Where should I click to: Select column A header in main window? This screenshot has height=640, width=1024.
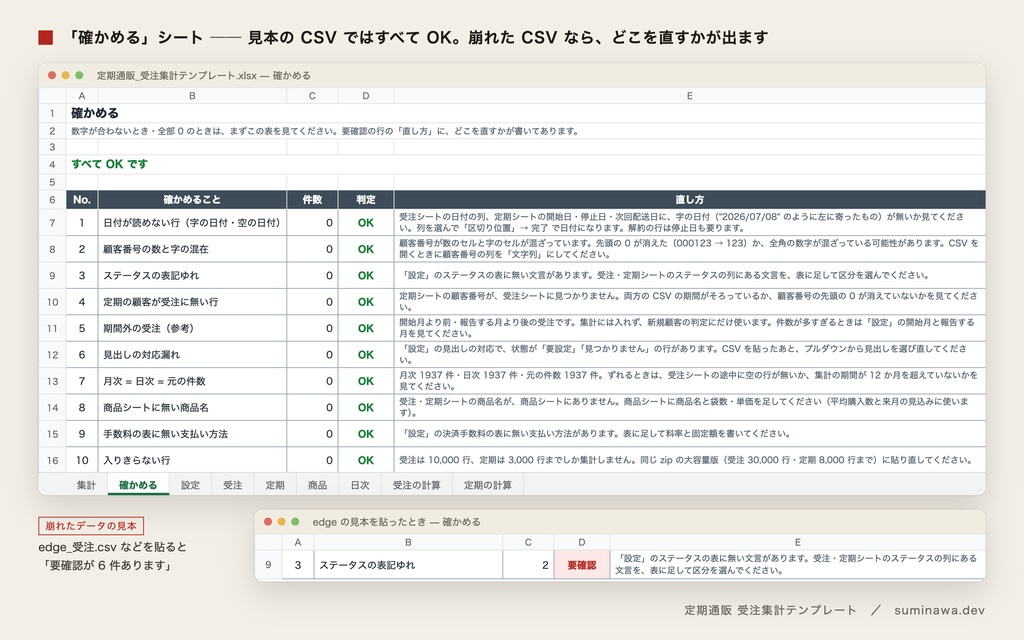(x=82, y=96)
